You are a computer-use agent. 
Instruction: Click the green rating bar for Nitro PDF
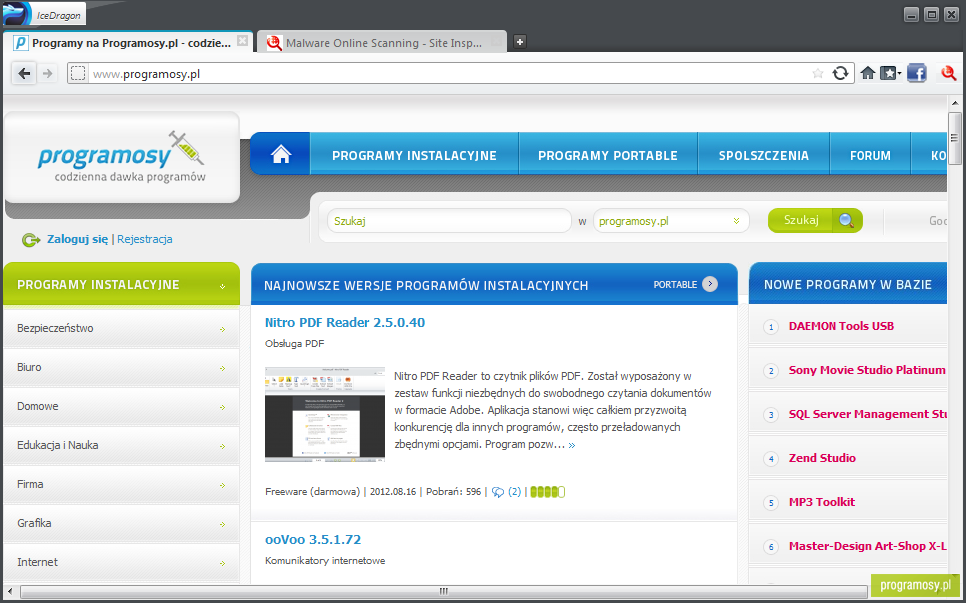(547, 492)
